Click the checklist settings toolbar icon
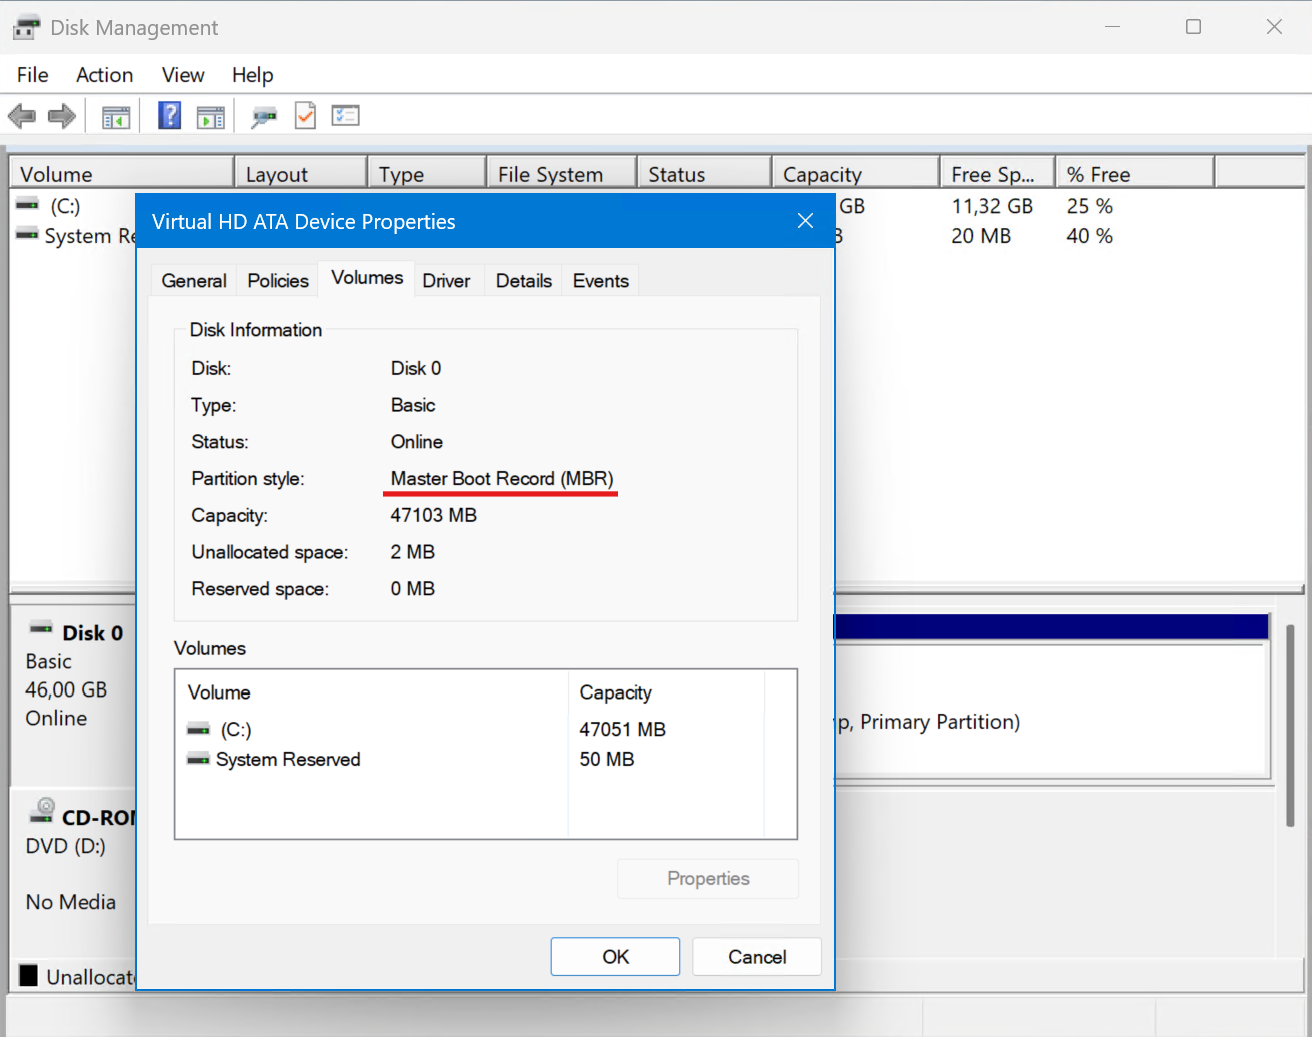The width and height of the screenshot is (1312, 1037). tap(345, 116)
